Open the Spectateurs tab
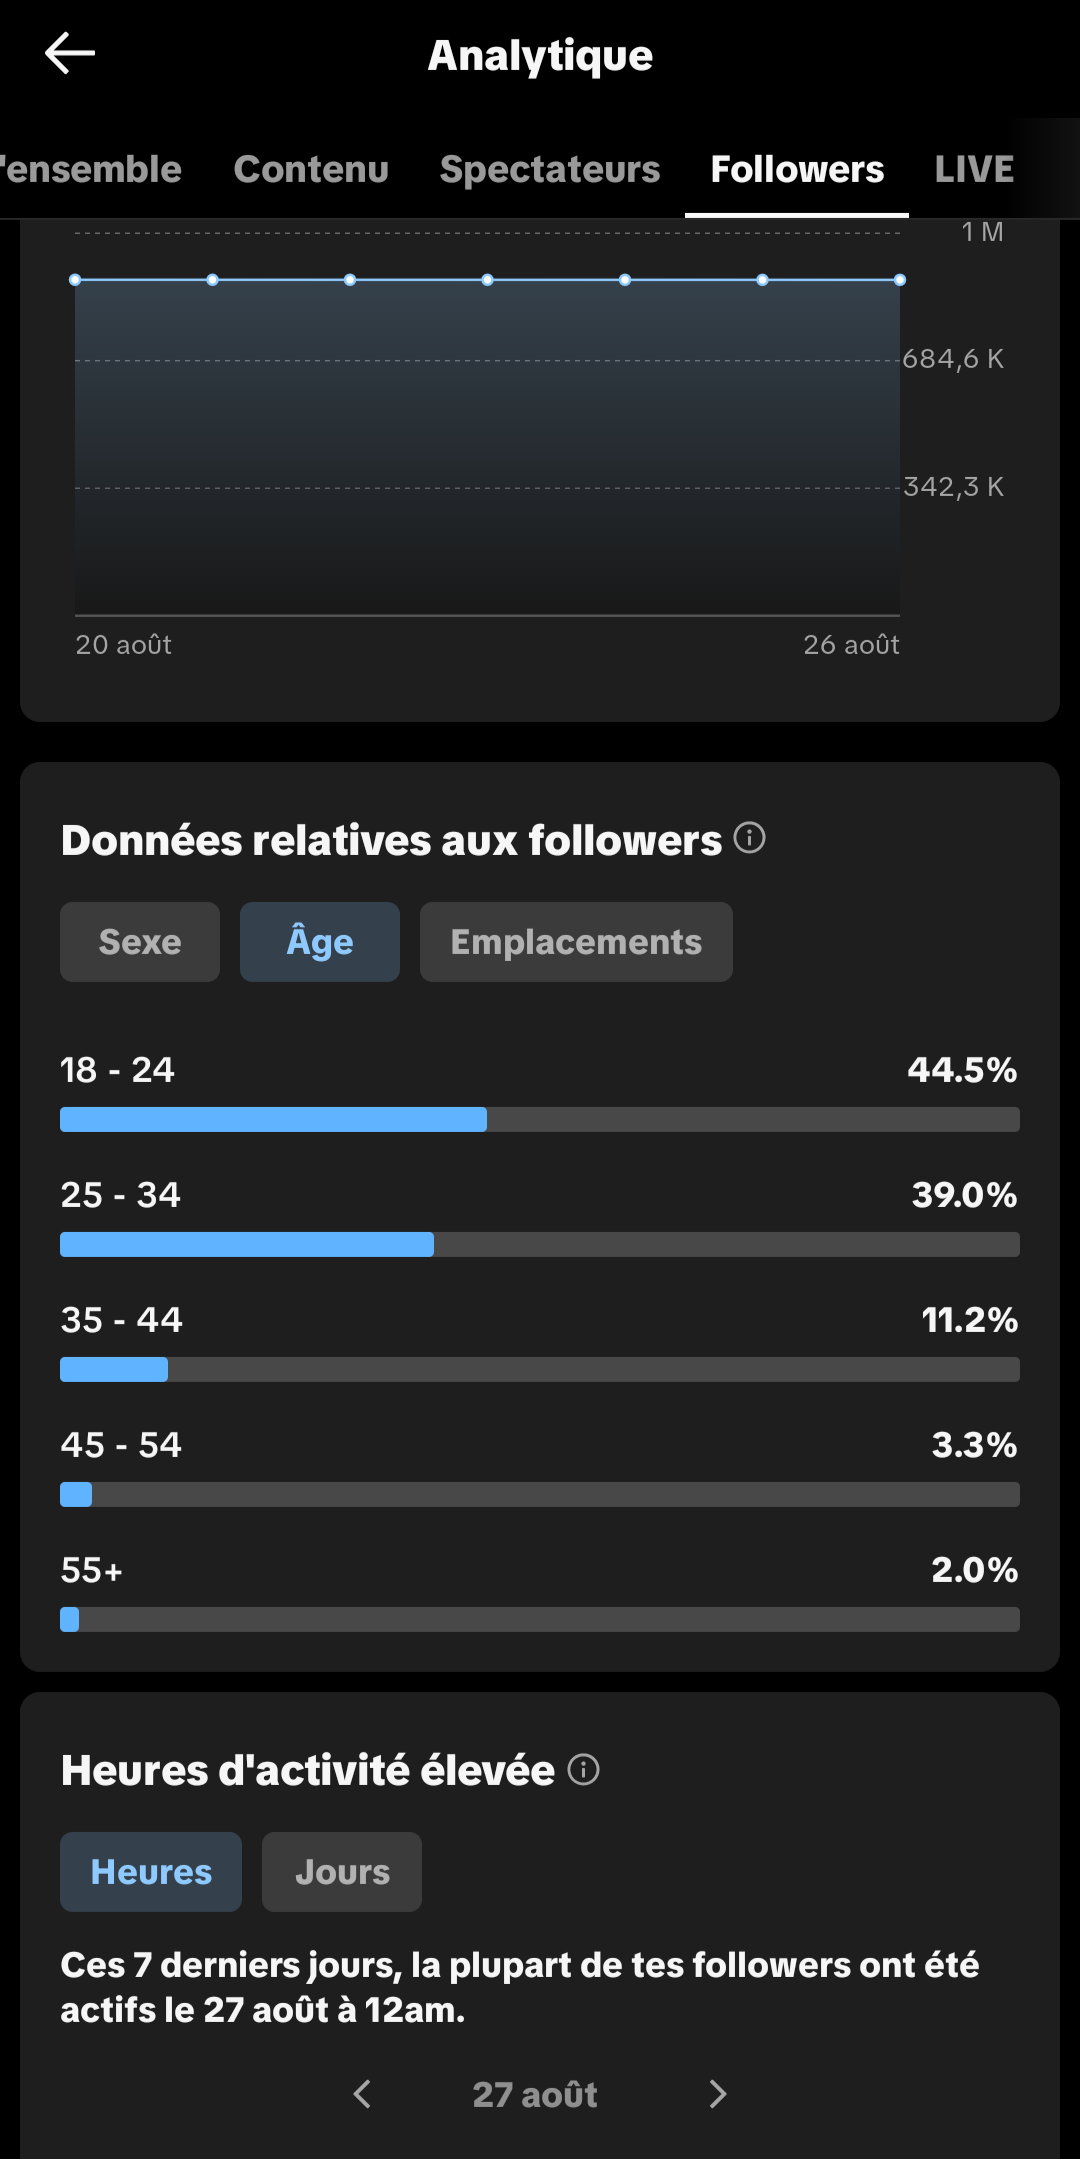Image resolution: width=1080 pixels, height=2159 pixels. pyautogui.click(x=550, y=169)
